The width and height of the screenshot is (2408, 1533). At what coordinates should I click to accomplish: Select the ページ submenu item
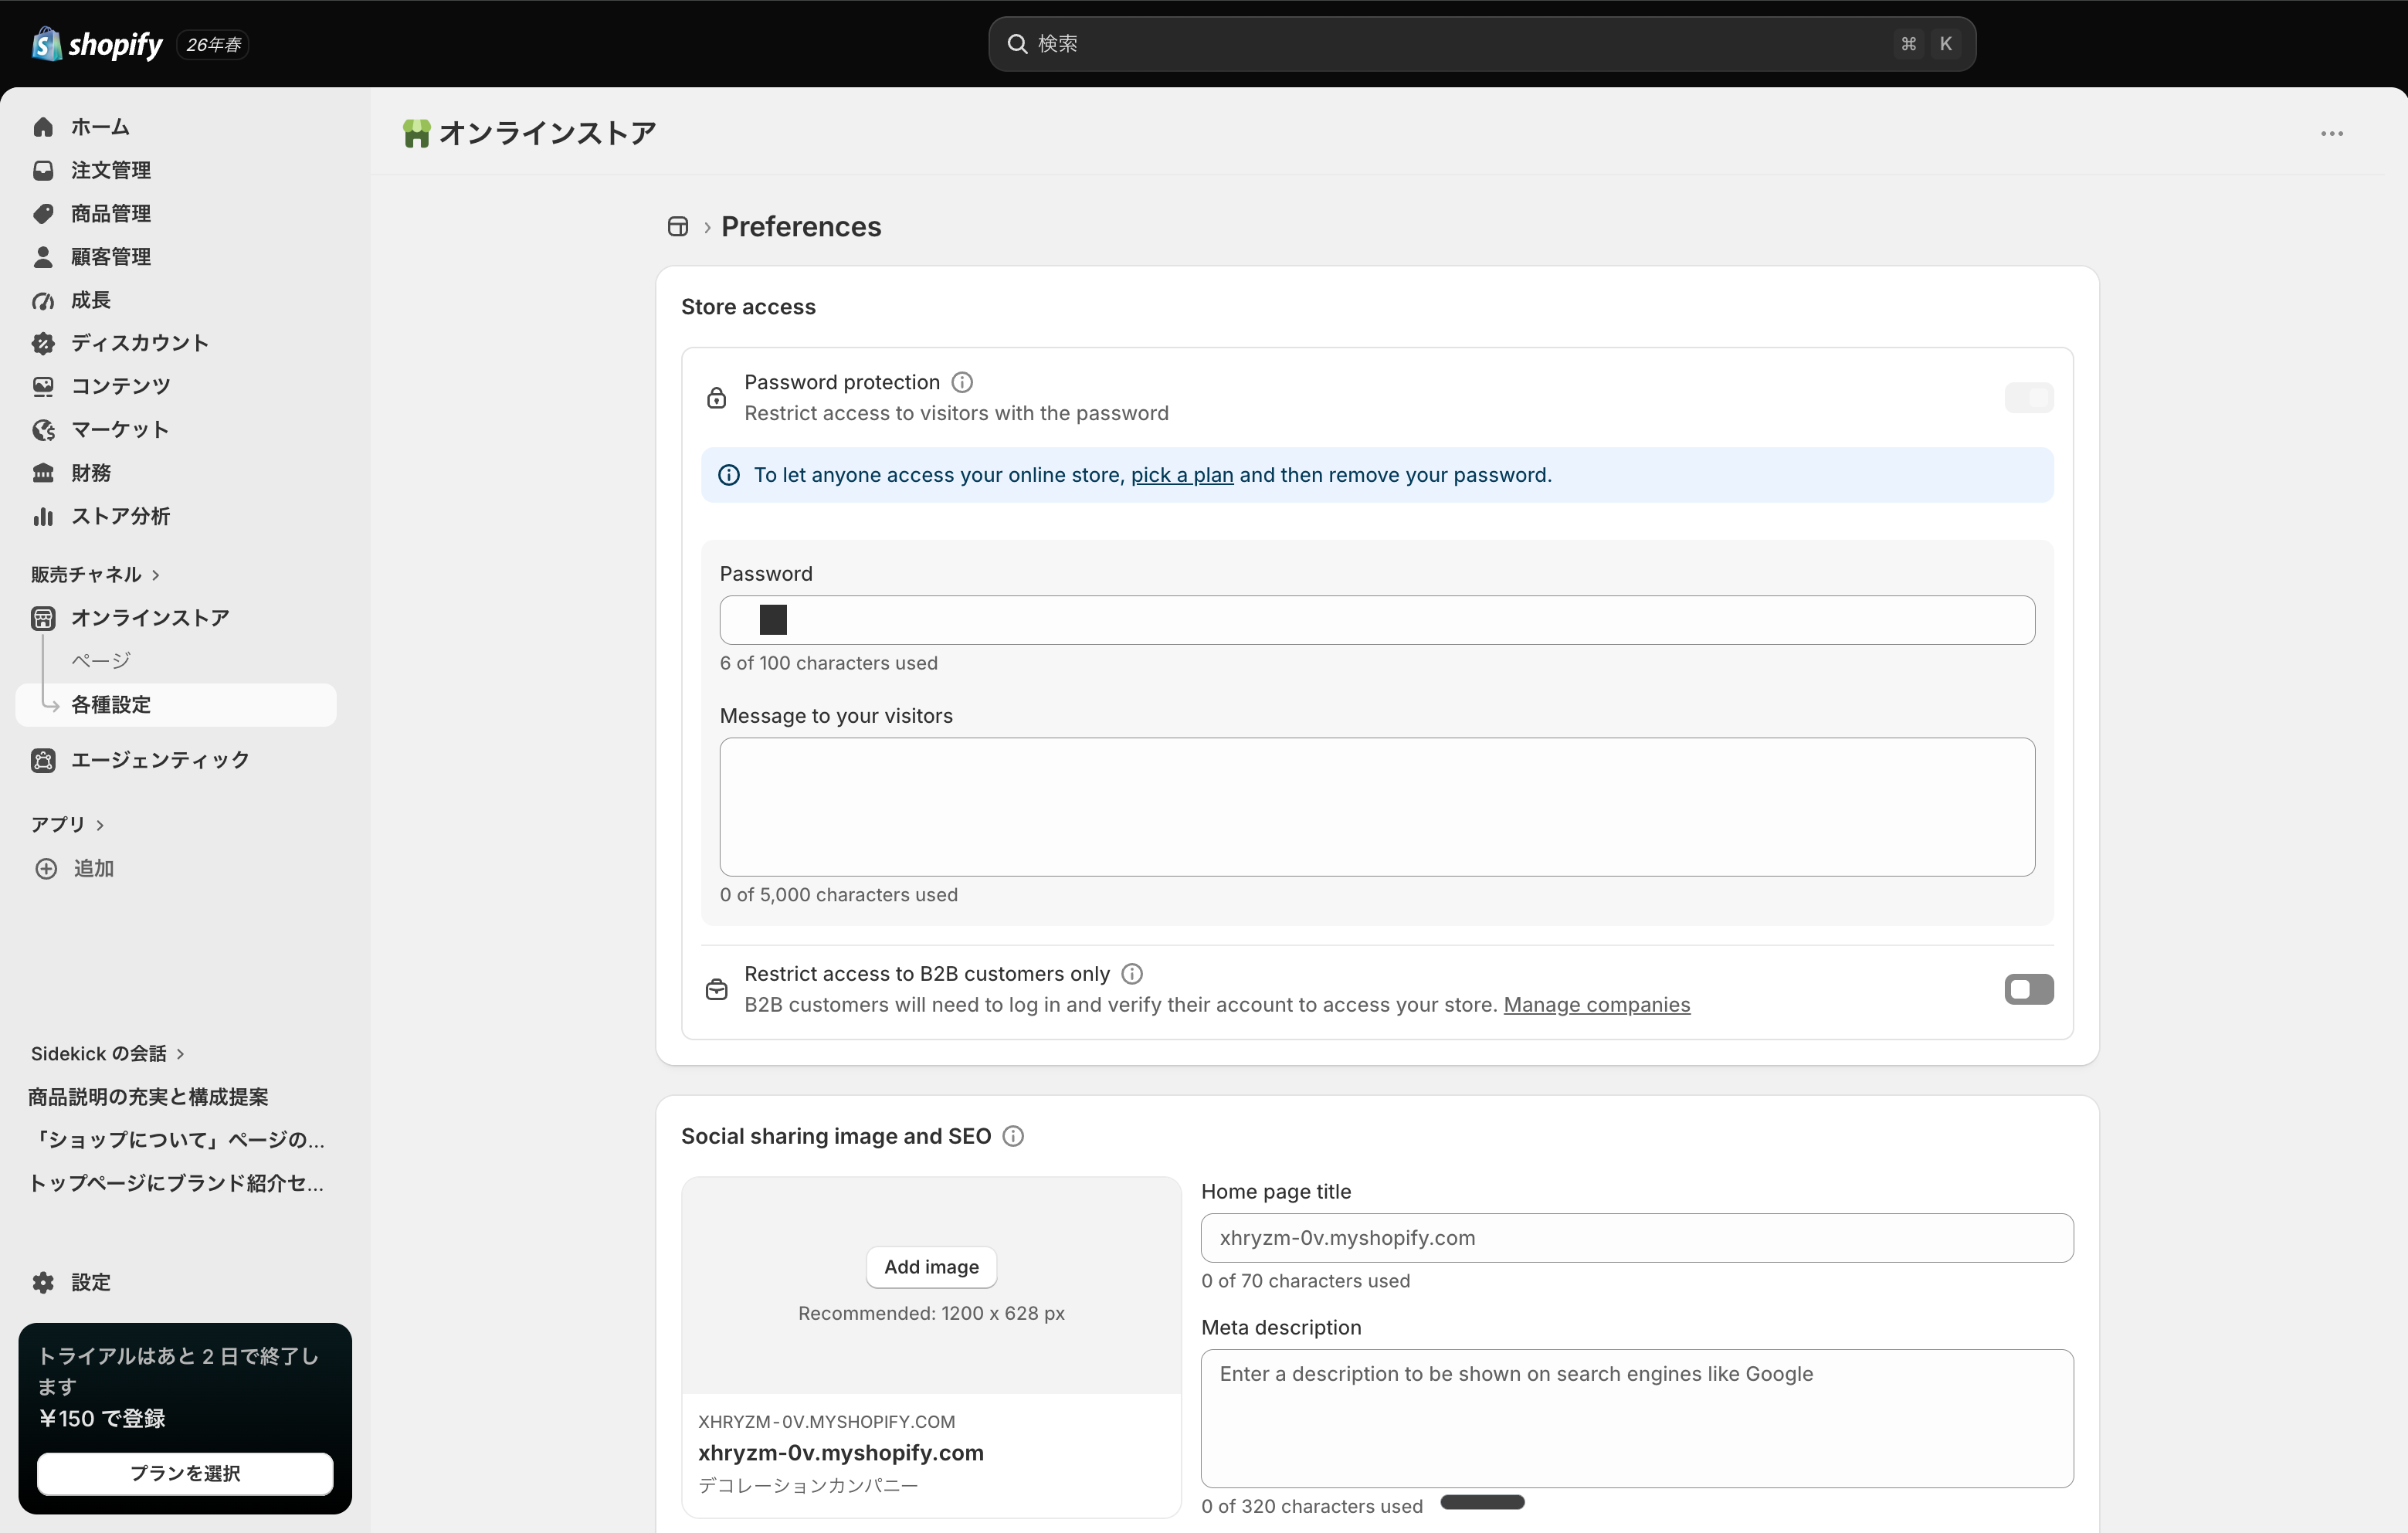101,660
